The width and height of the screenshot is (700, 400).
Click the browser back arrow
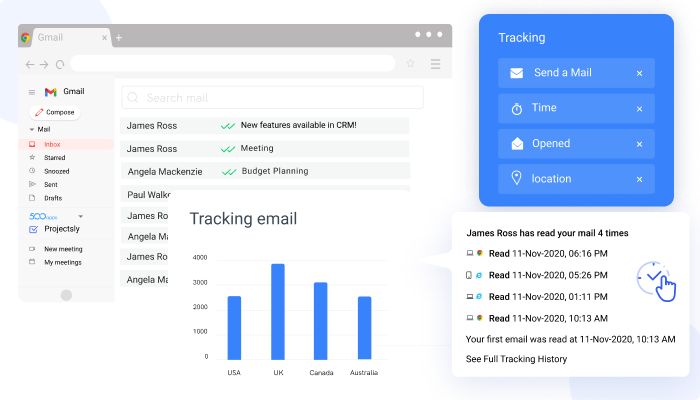(30, 65)
